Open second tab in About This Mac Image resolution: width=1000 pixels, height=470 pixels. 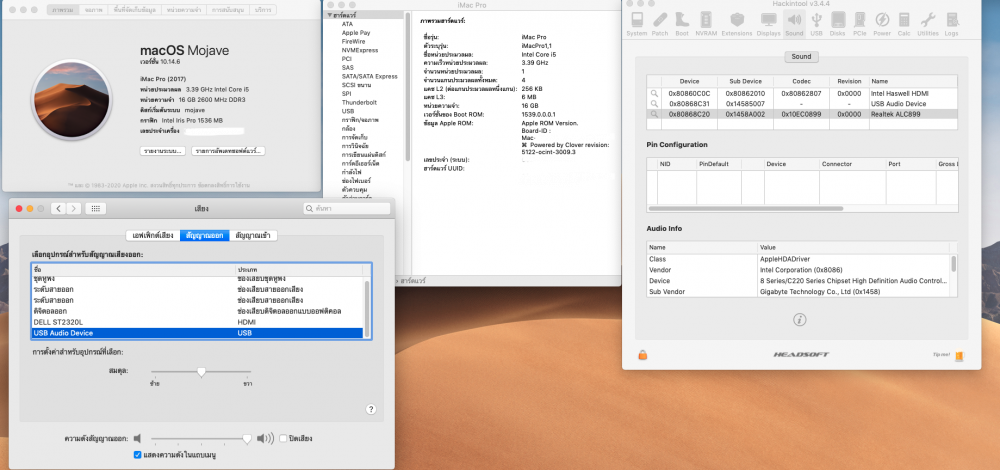[93, 10]
